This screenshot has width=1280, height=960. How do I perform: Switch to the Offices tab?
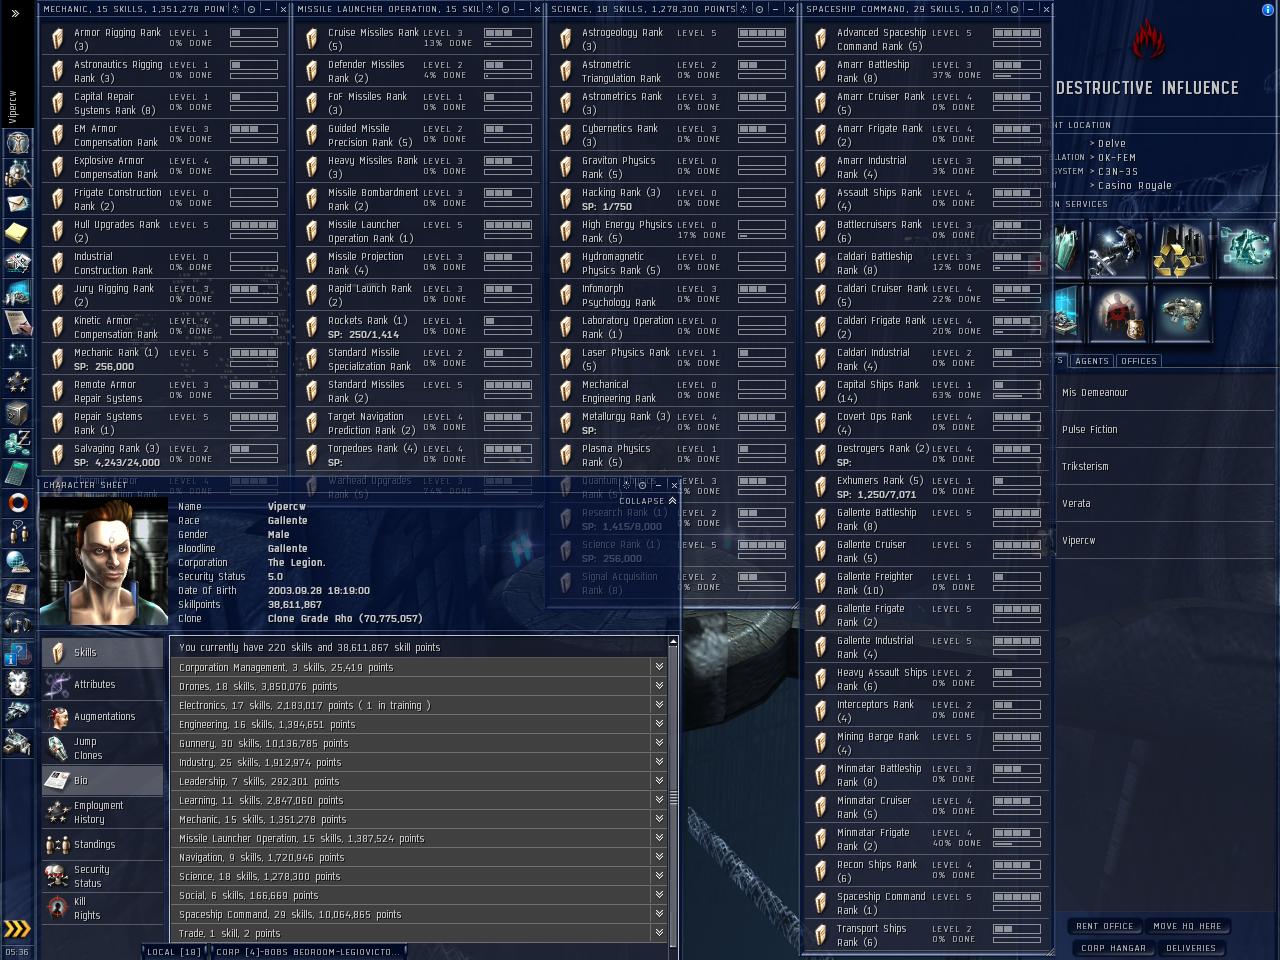click(x=1138, y=361)
